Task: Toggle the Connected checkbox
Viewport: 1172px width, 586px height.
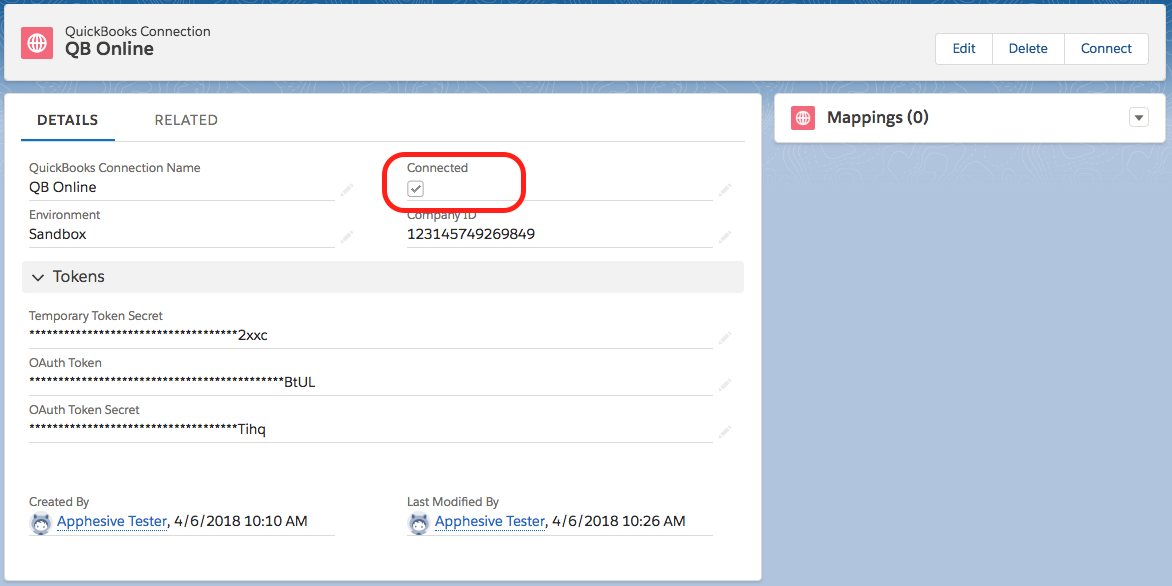Action: point(416,189)
